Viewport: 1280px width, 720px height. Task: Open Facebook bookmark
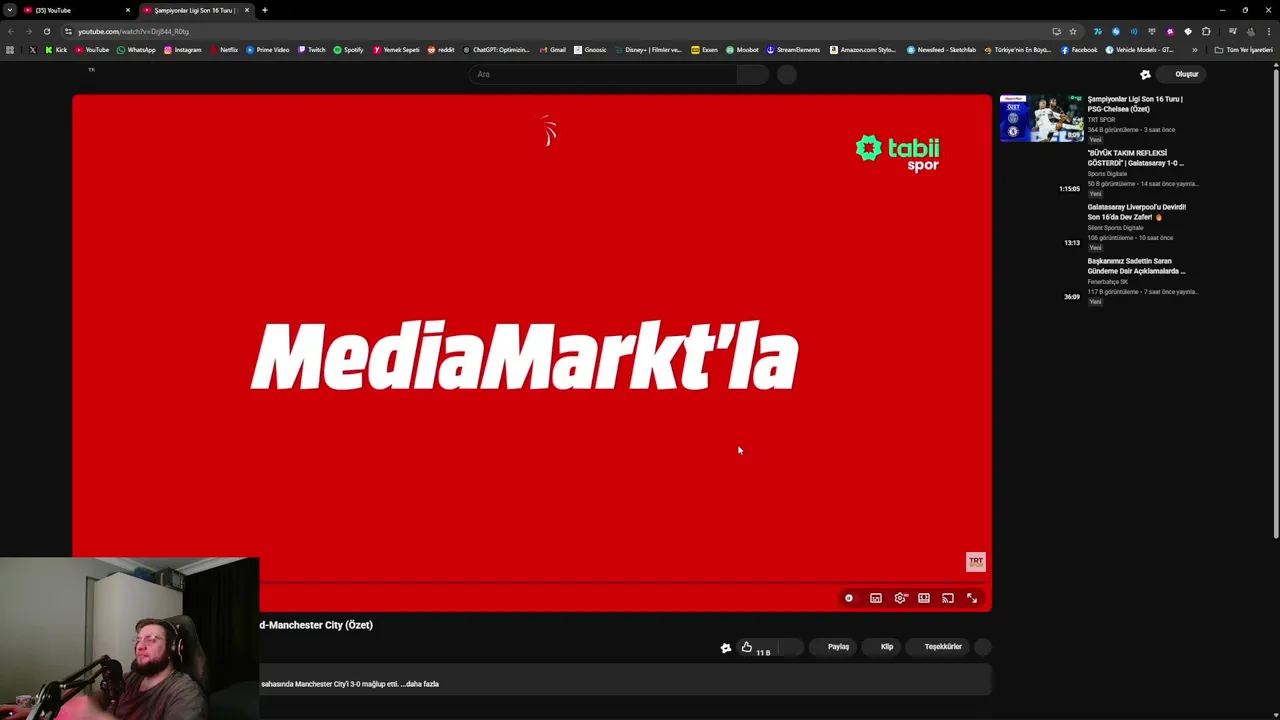[1079, 50]
